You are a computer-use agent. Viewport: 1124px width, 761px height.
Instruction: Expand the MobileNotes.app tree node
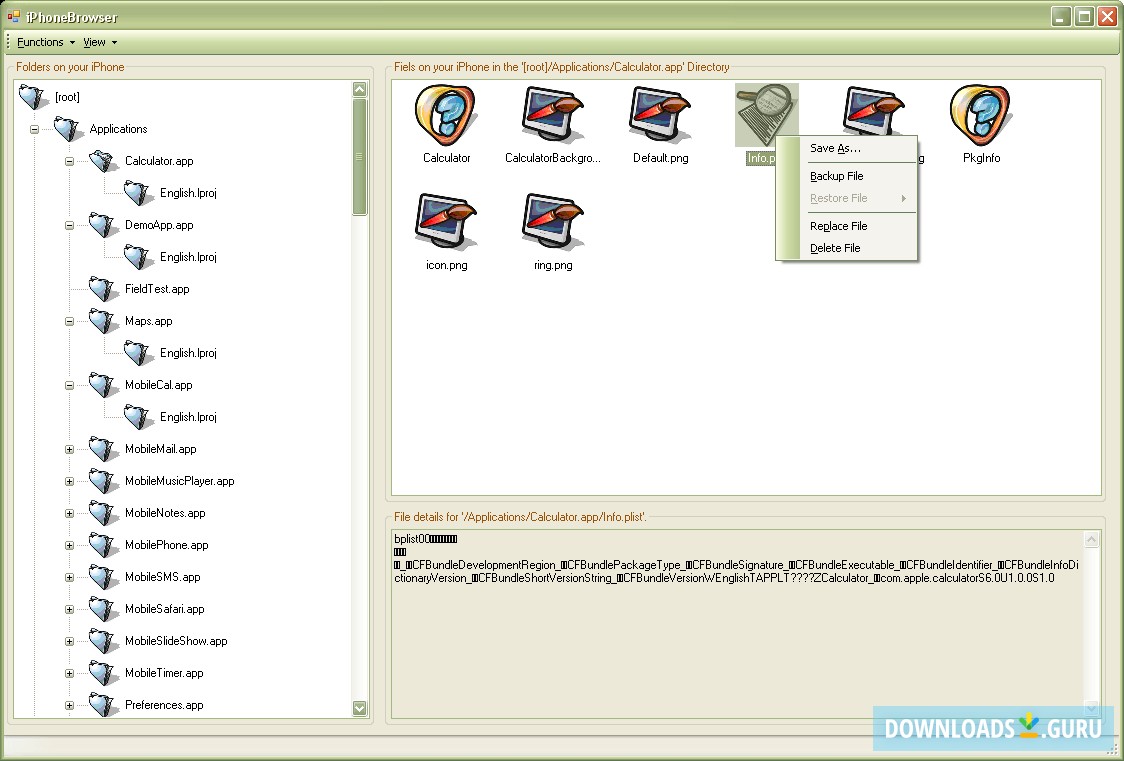coord(70,513)
